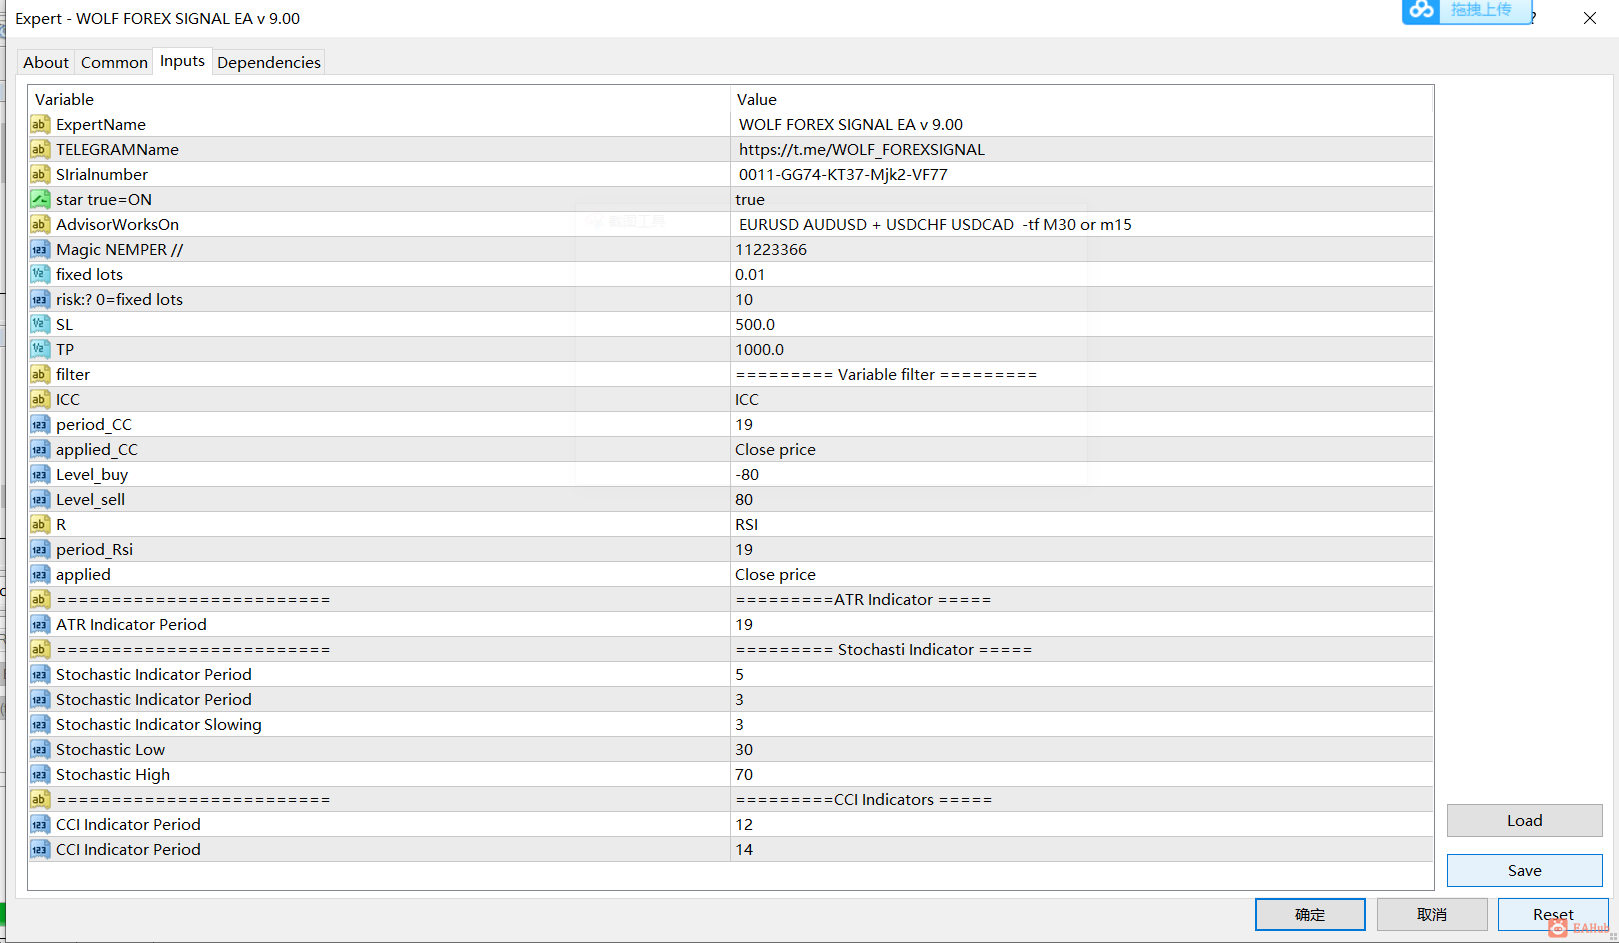The height and width of the screenshot is (943, 1619).
Task: Select the ATR Indicator Period row icon
Action: 39,624
